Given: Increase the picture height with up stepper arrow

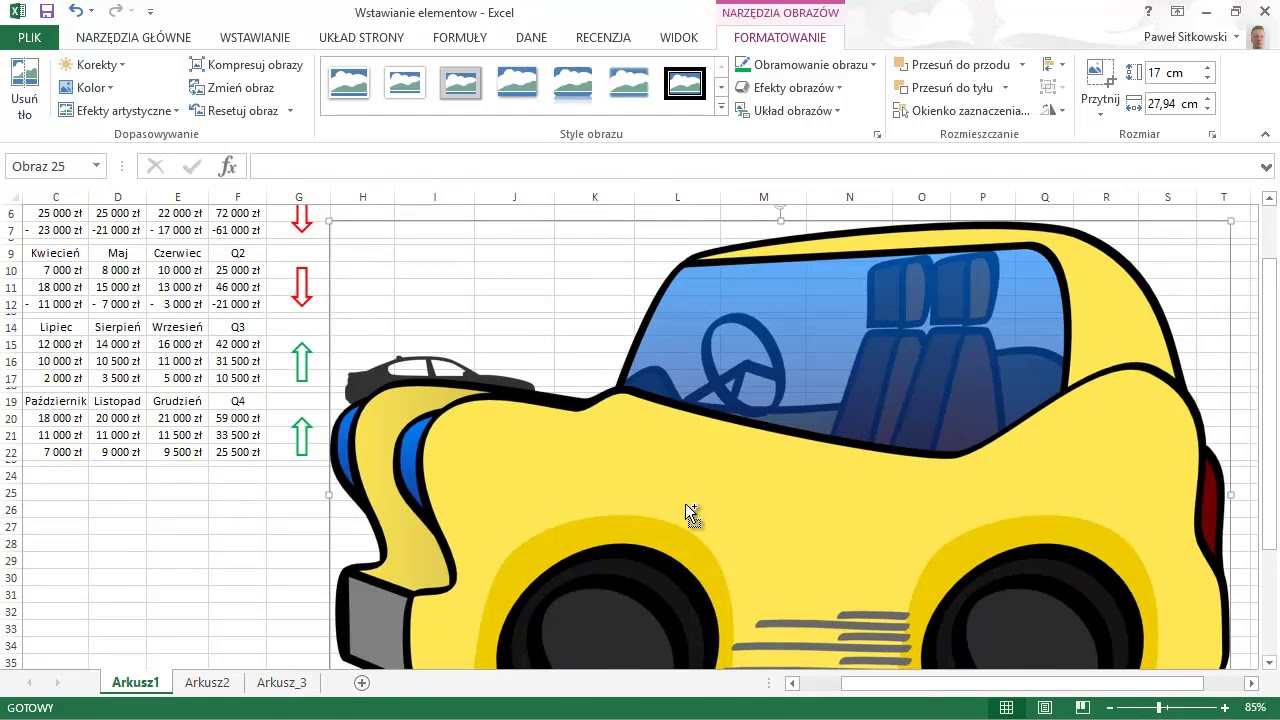Looking at the screenshot, I should [1207, 69].
